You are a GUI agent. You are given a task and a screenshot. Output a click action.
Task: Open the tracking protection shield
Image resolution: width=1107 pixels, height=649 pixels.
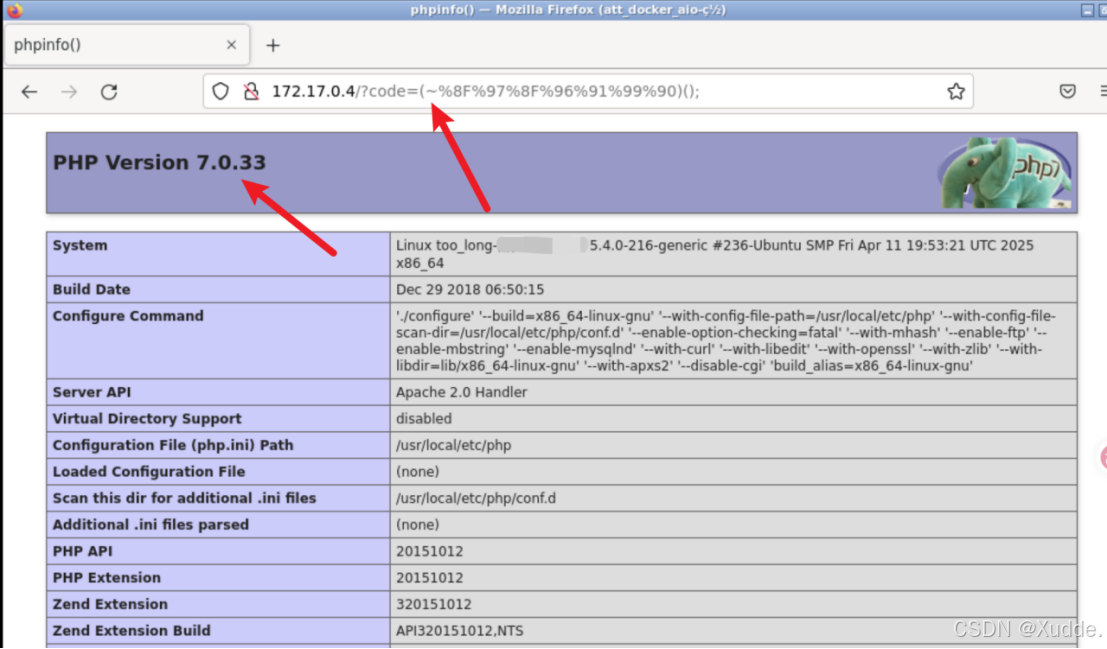221,91
